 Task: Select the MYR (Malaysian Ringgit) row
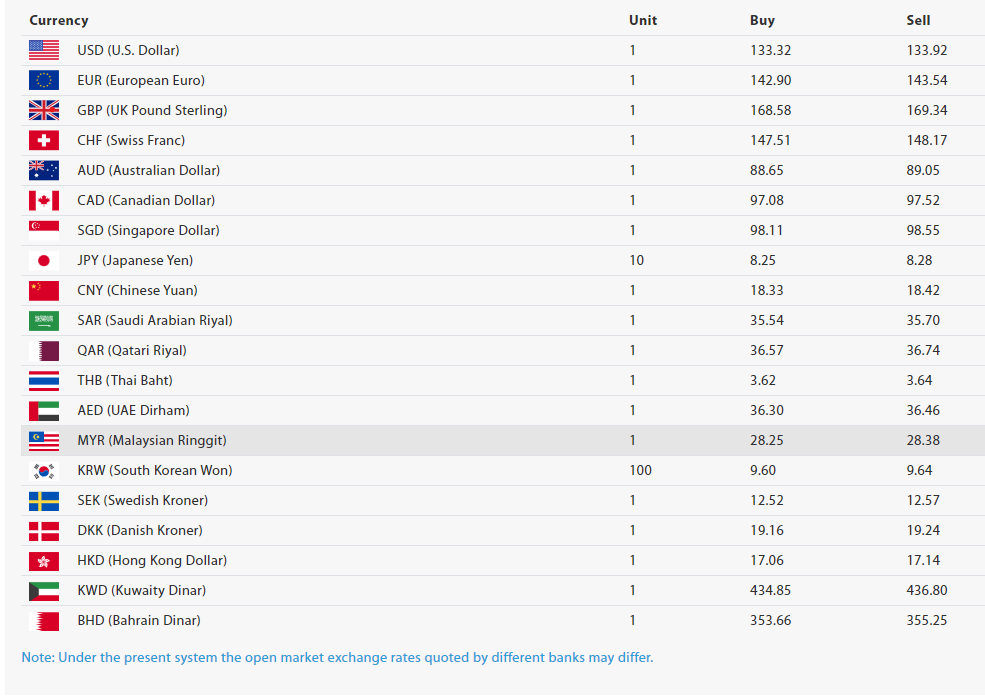click(503, 441)
